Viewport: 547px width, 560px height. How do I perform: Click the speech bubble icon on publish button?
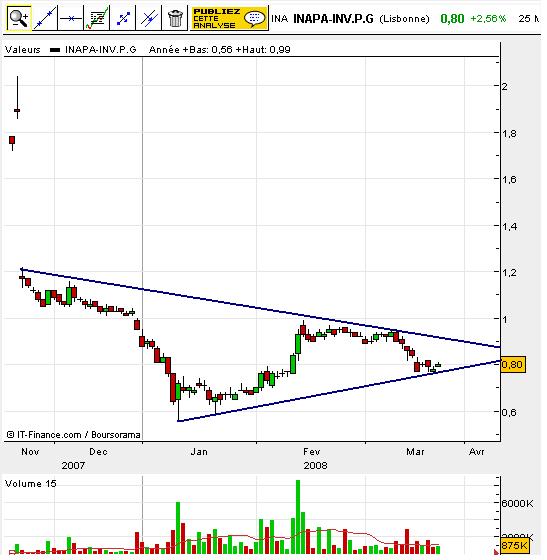click(x=255, y=18)
